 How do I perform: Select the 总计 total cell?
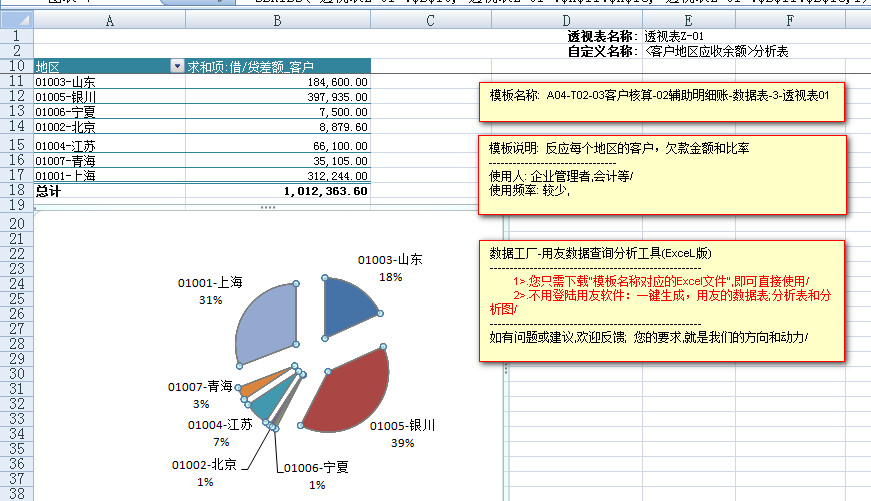[x=48, y=190]
